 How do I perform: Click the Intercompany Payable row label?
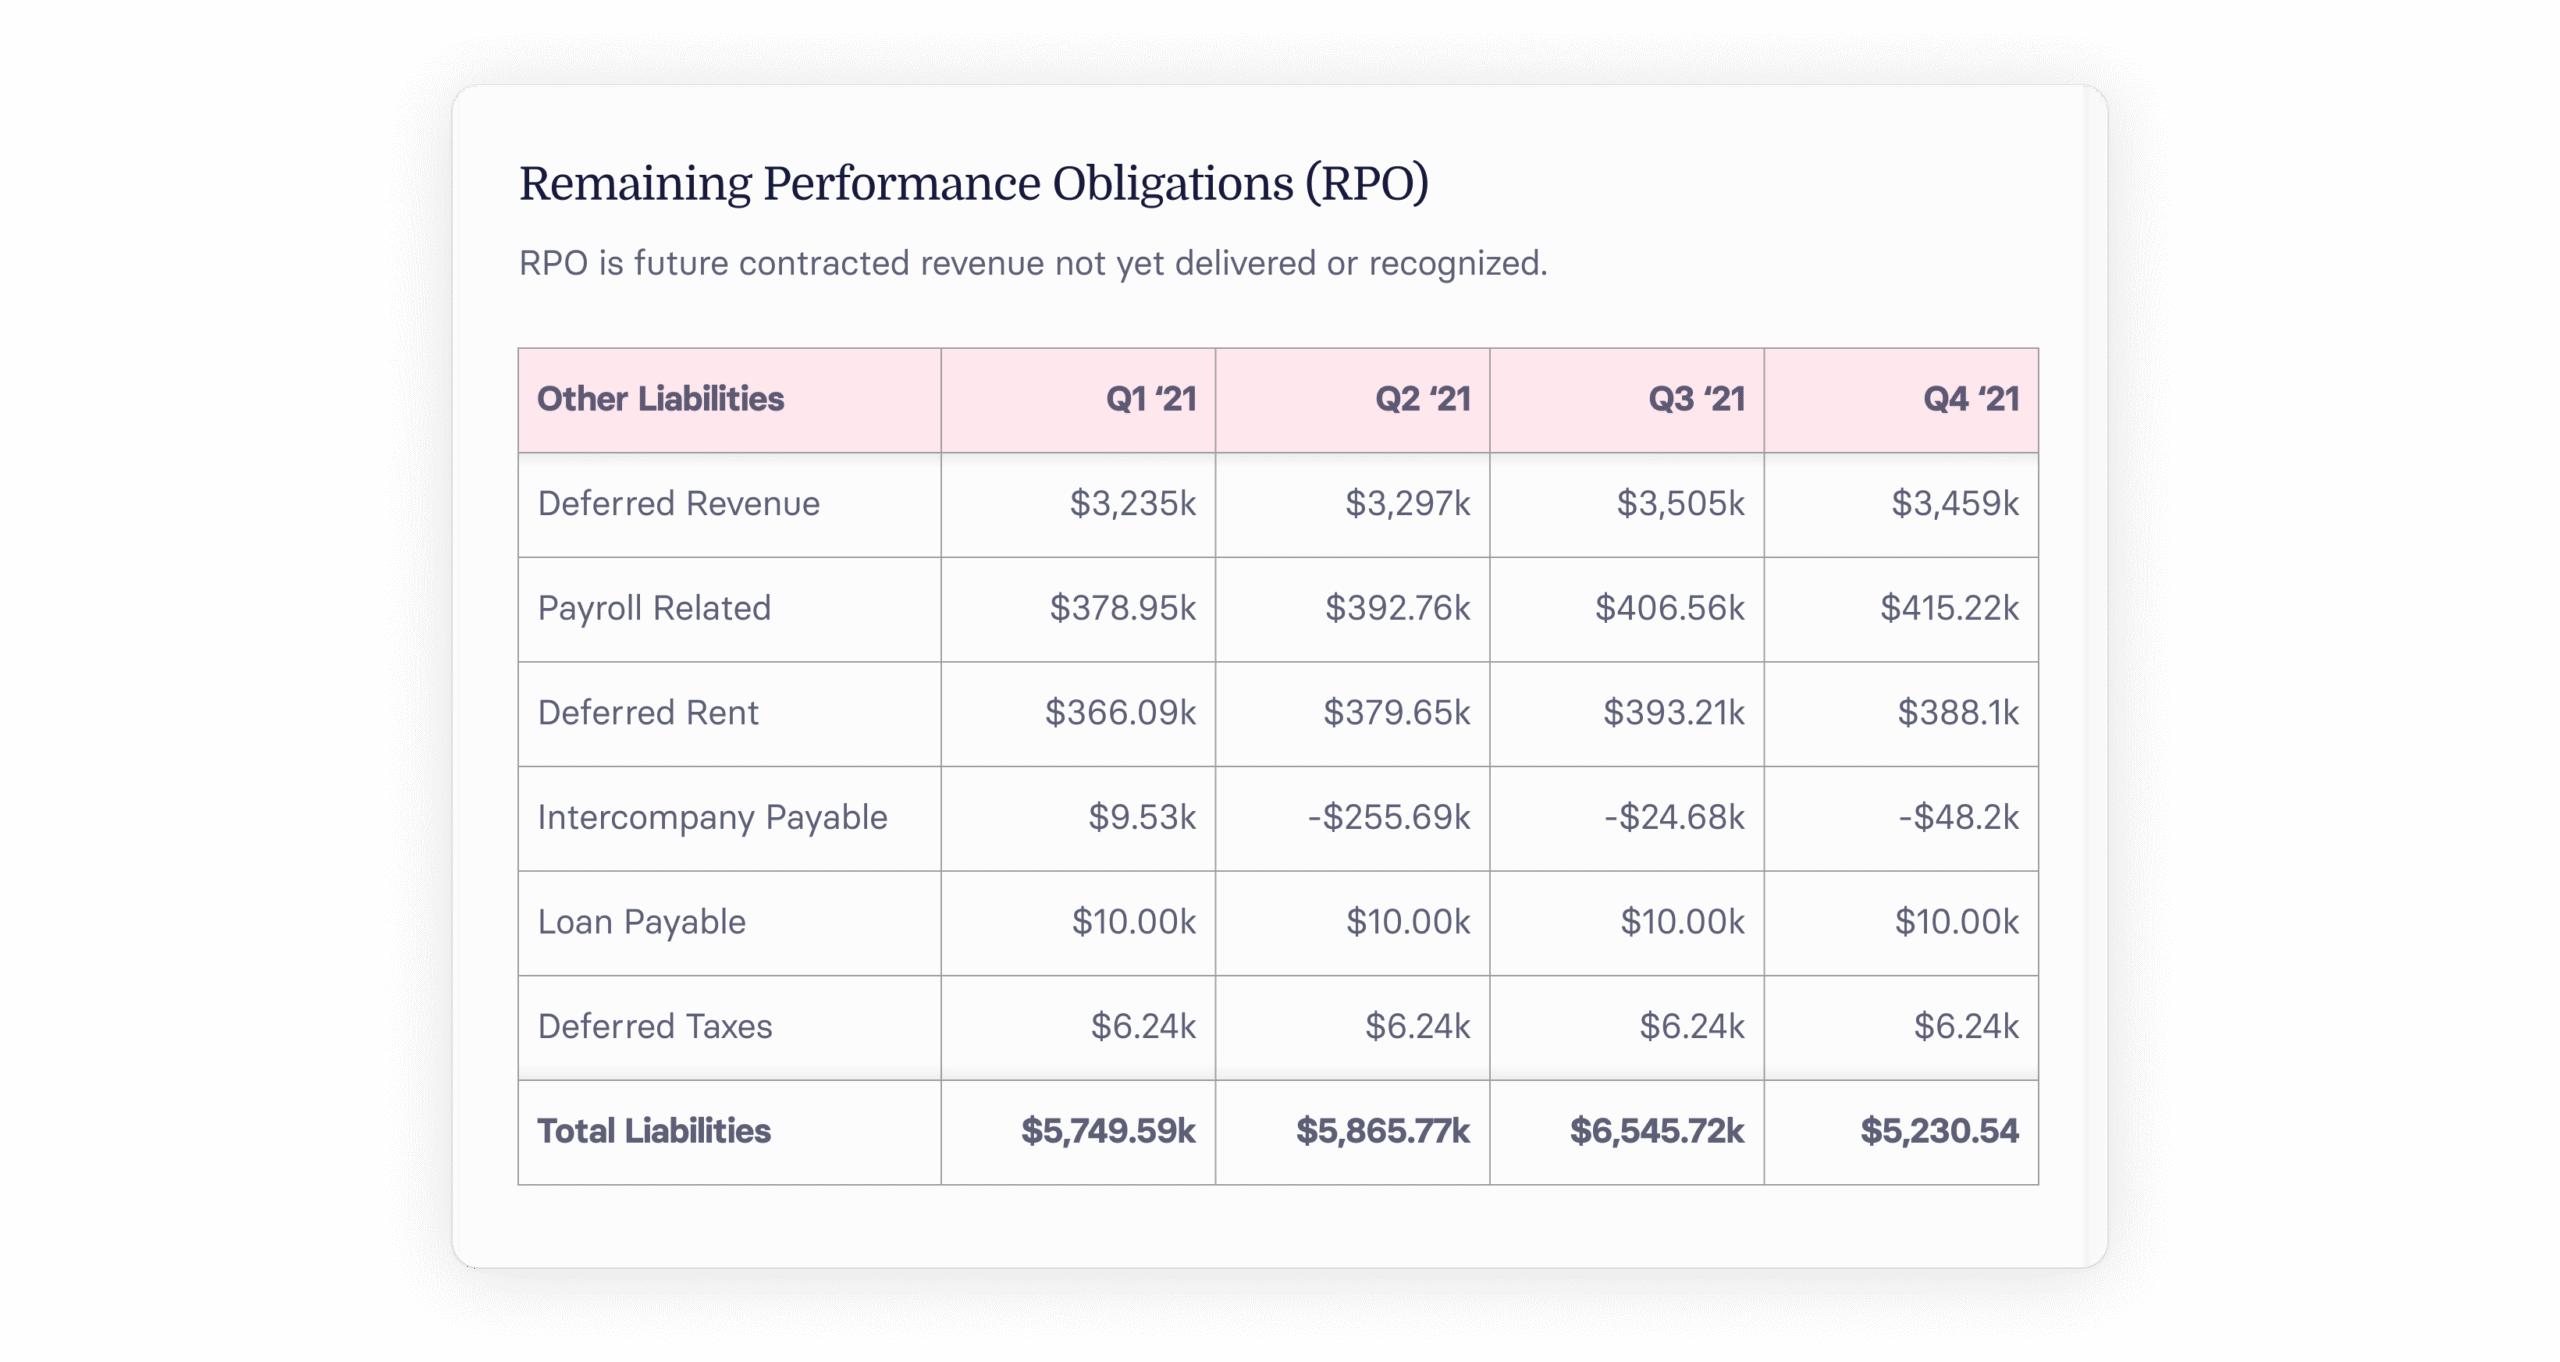pyautogui.click(x=712, y=817)
